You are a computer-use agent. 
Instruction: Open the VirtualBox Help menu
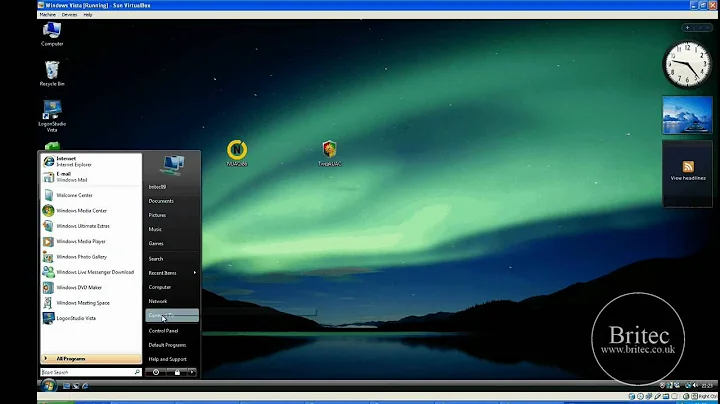(x=88, y=15)
